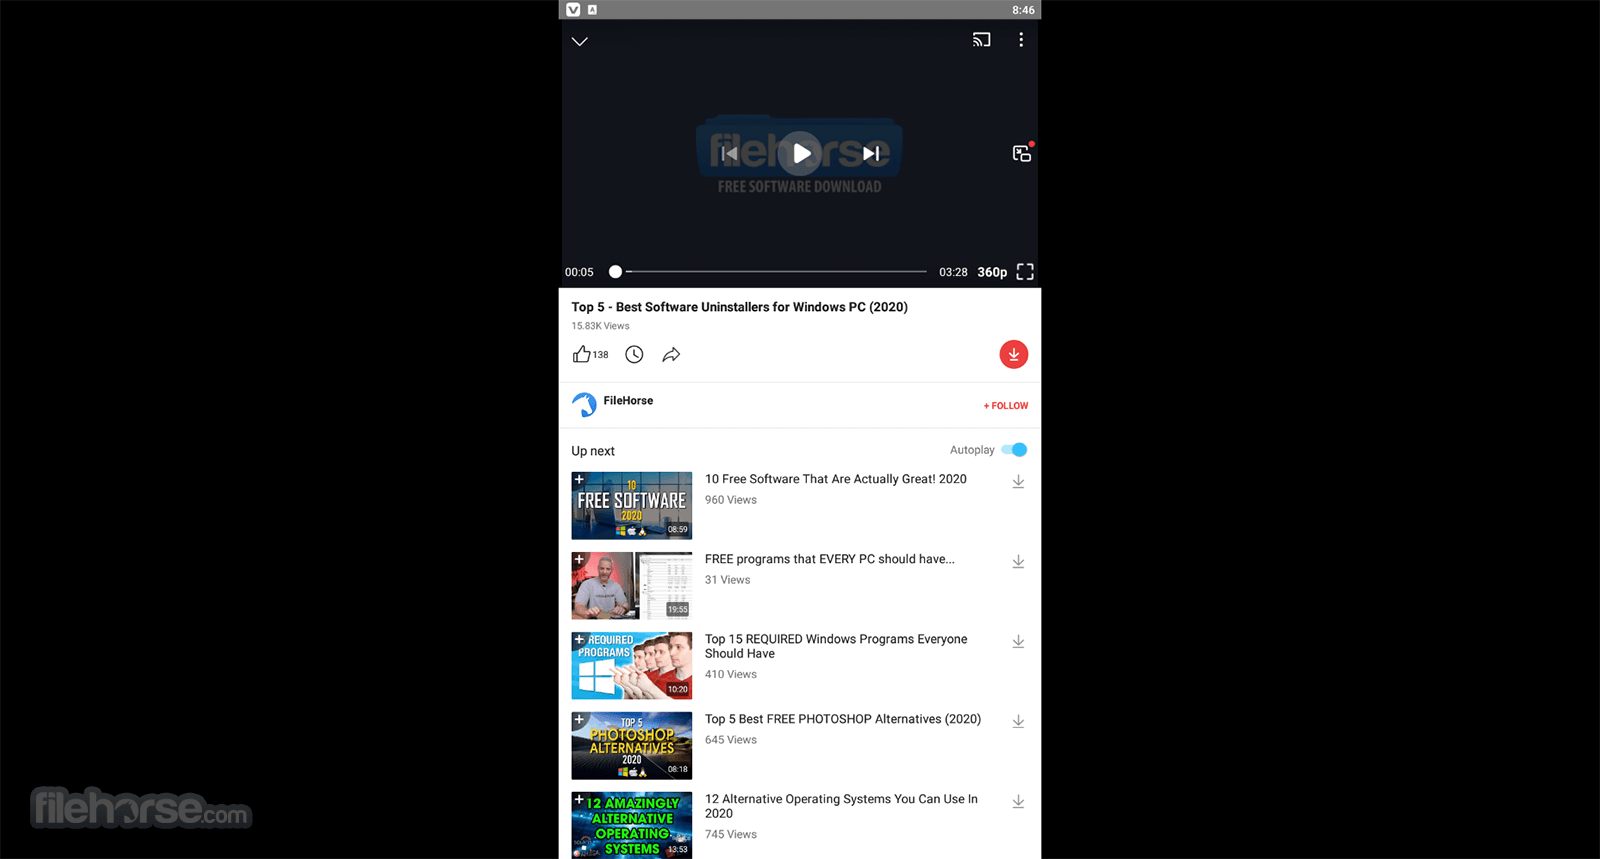
Task: Open 'Top 15 REQUIRED Windows Programs' video title
Action: [836, 646]
